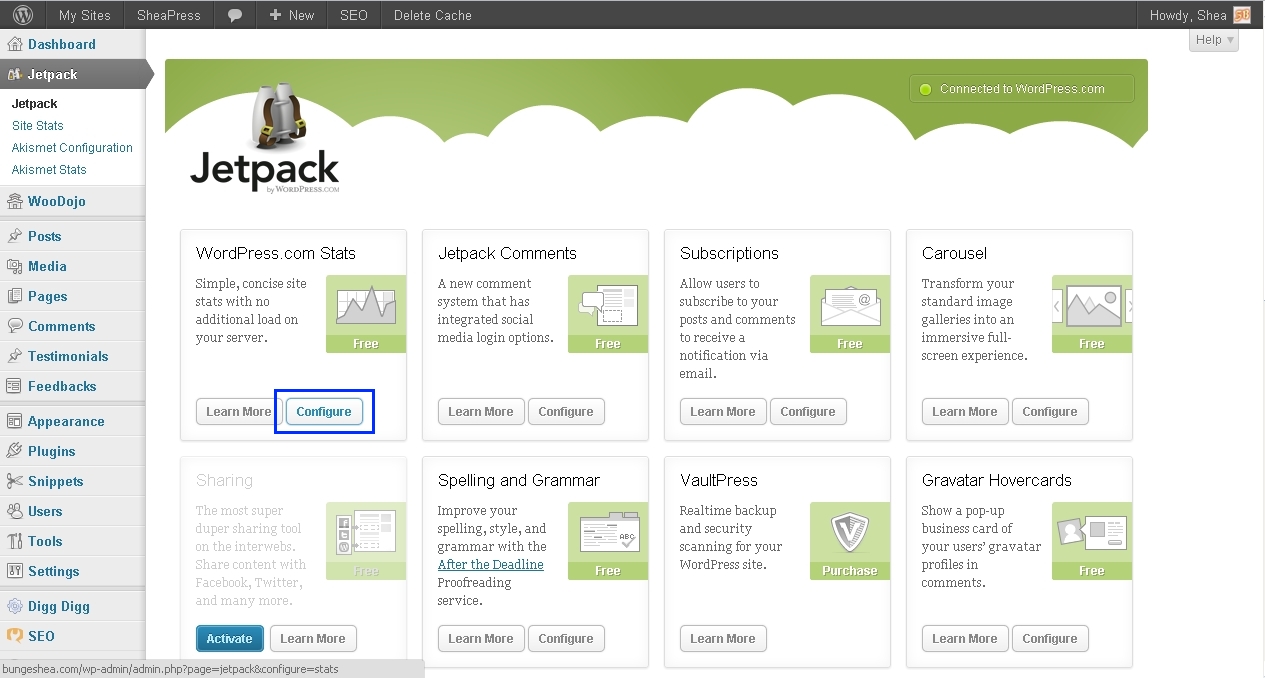Click the Carousel gallery image
The image size is (1265, 678).
1092,314
